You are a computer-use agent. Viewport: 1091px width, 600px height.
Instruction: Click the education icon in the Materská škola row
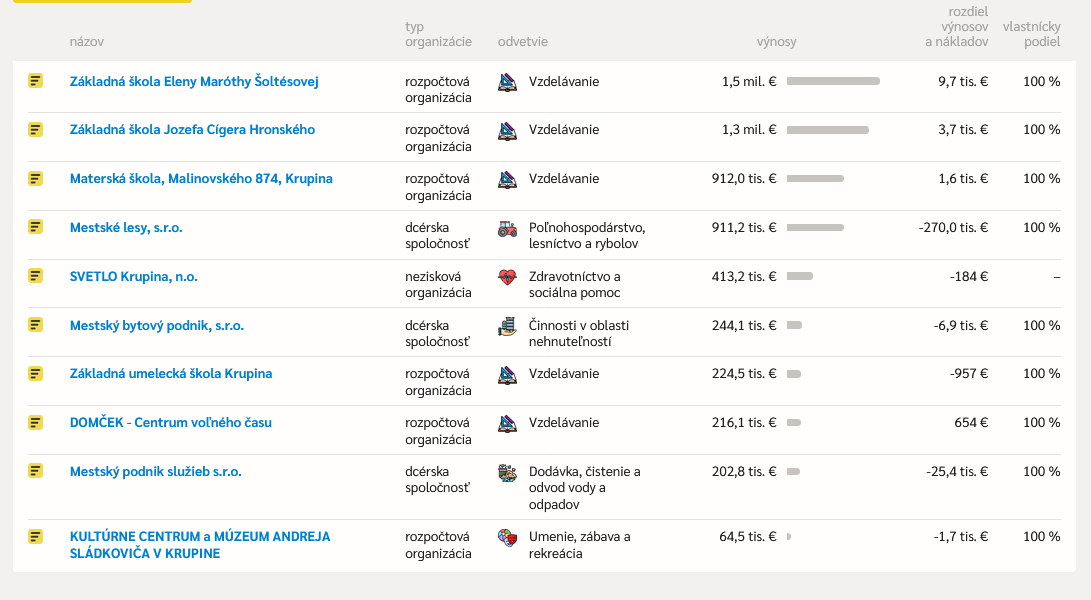pyautogui.click(x=507, y=180)
